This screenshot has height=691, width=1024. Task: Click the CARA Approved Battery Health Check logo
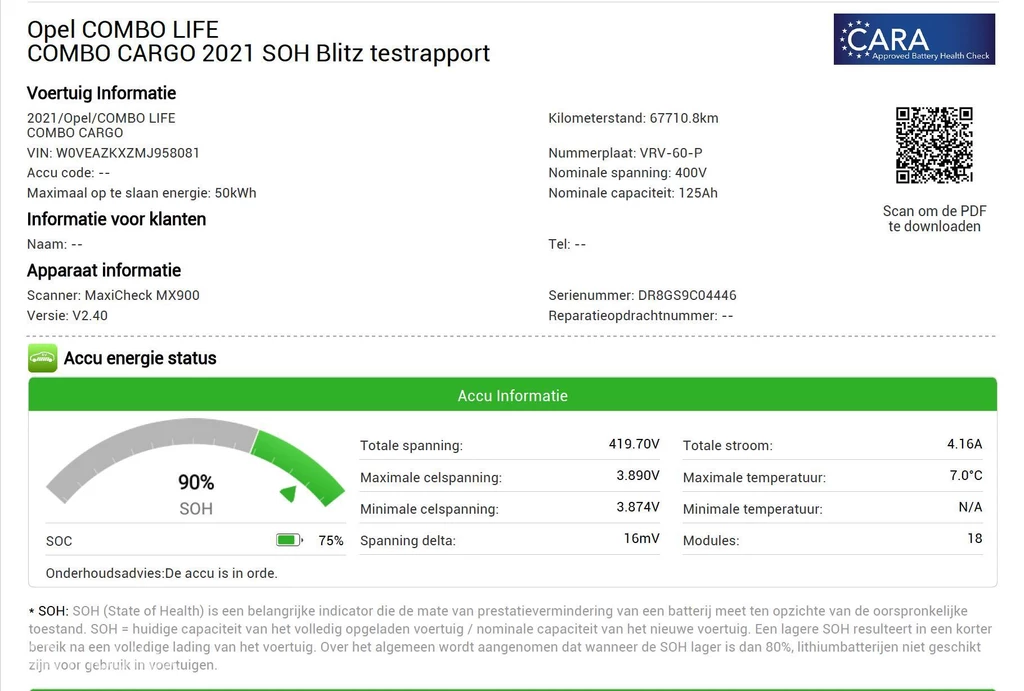[x=914, y=39]
